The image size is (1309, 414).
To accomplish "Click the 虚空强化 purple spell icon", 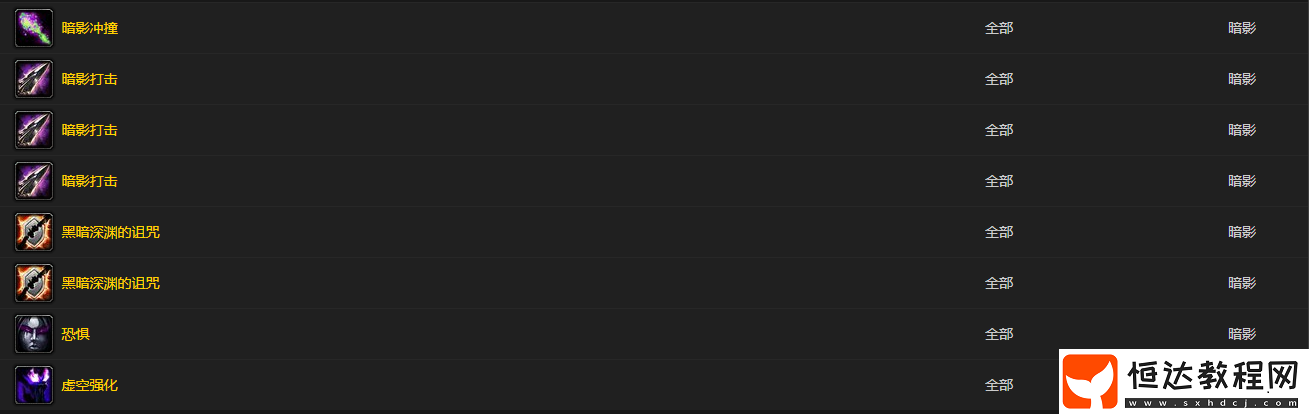I will pos(34,385).
